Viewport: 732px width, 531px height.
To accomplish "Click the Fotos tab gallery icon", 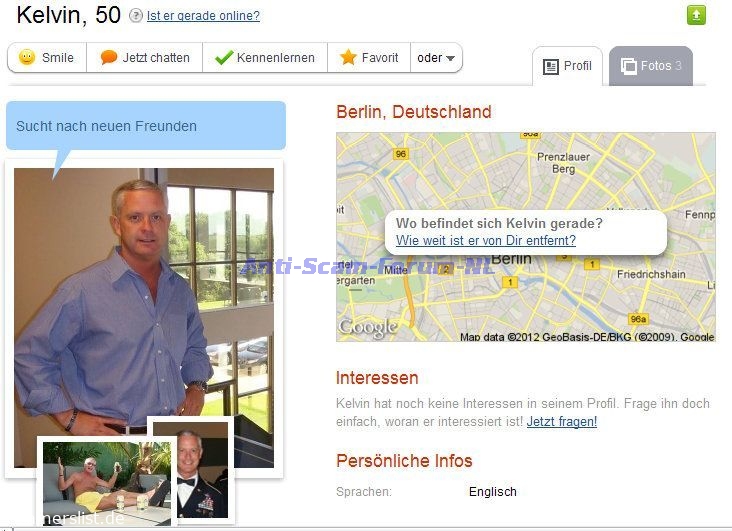I will pyautogui.click(x=628, y=66).
